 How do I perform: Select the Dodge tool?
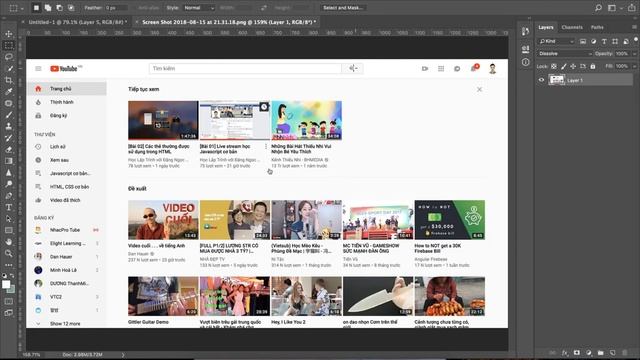click(x=9, y=184)
